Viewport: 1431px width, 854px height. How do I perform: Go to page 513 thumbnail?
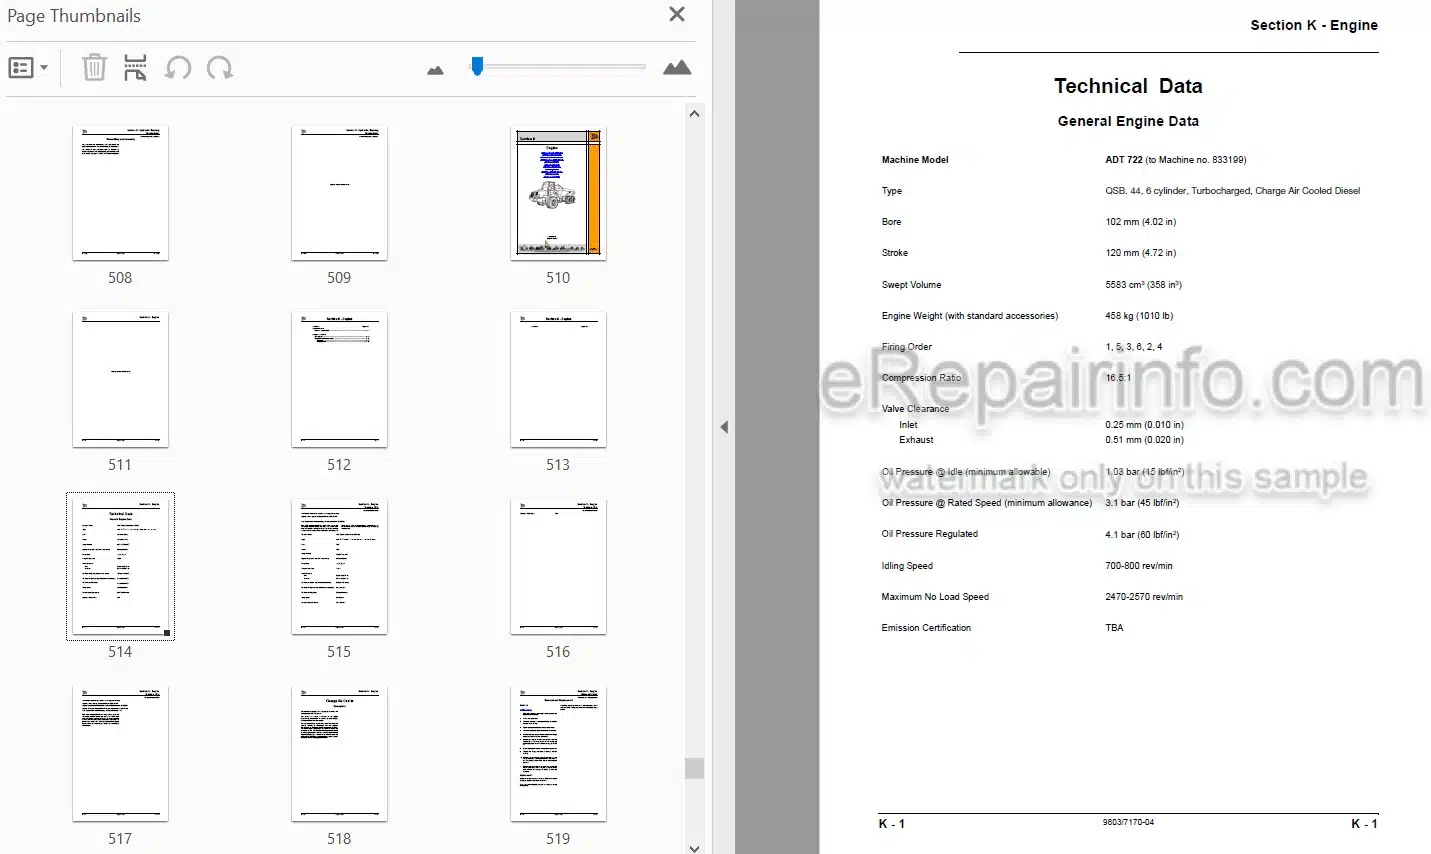[x=558, y=380]
